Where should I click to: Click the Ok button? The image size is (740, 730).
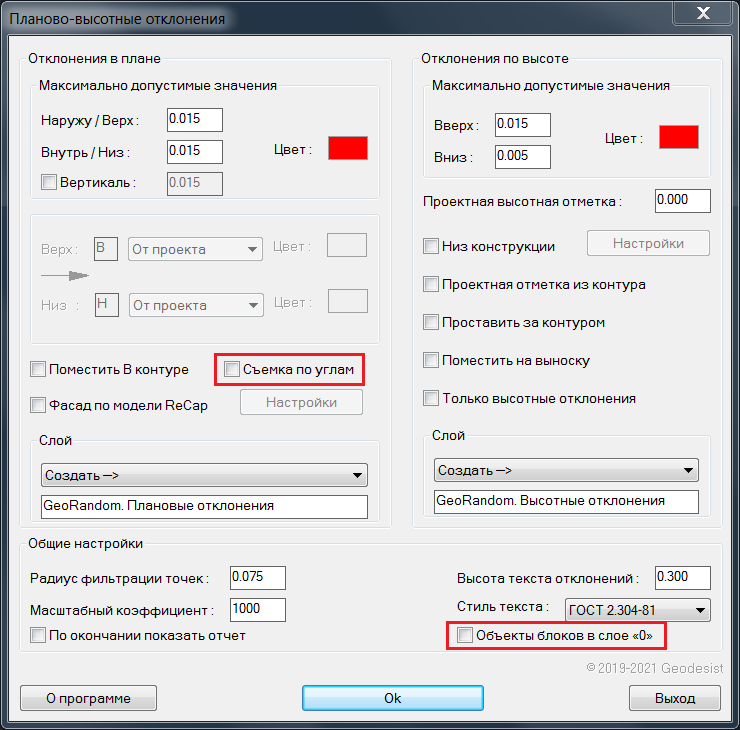(392, 698)
